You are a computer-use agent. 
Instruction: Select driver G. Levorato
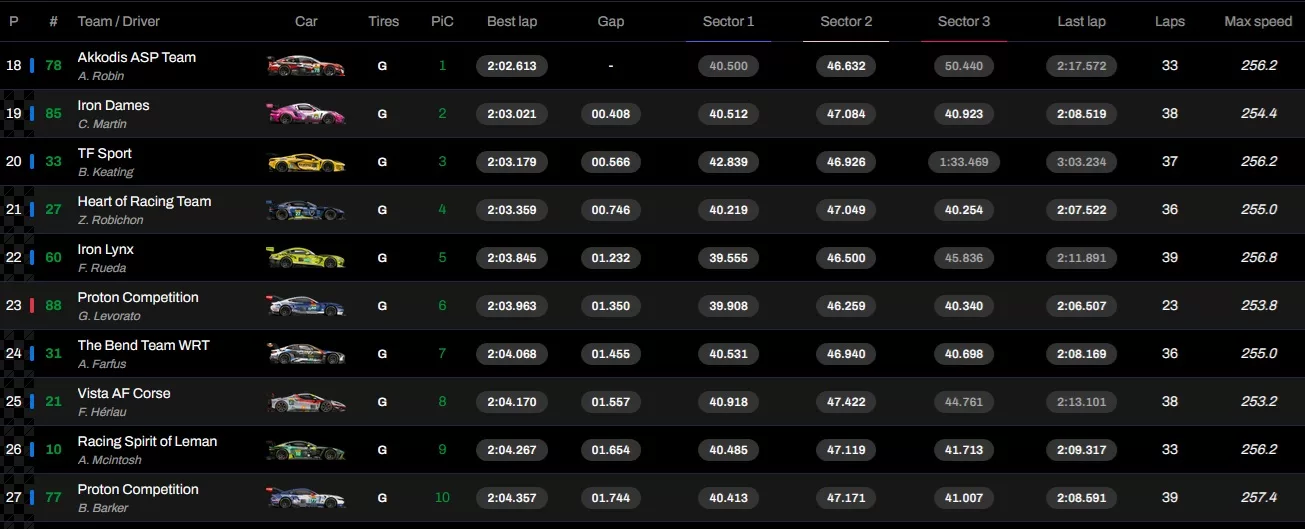[108, 316]
